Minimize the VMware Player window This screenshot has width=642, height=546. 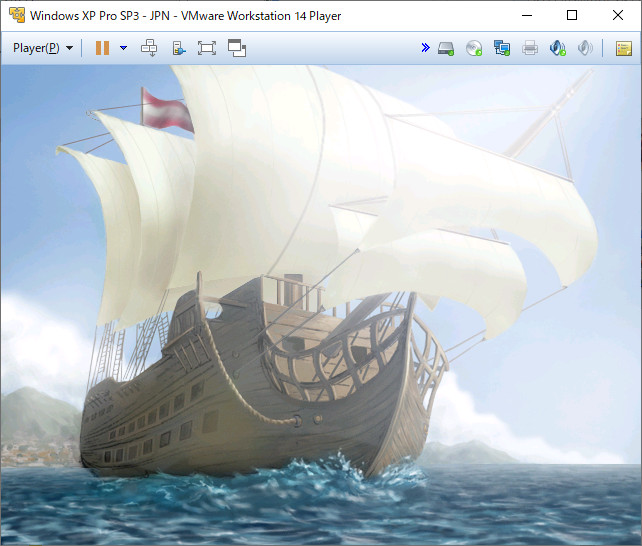(x=527, y=16)
